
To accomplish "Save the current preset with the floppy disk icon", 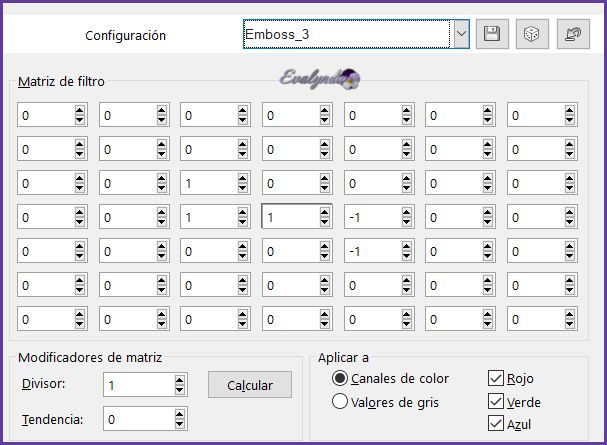I will pyautogui.click(x=492, y=34).
